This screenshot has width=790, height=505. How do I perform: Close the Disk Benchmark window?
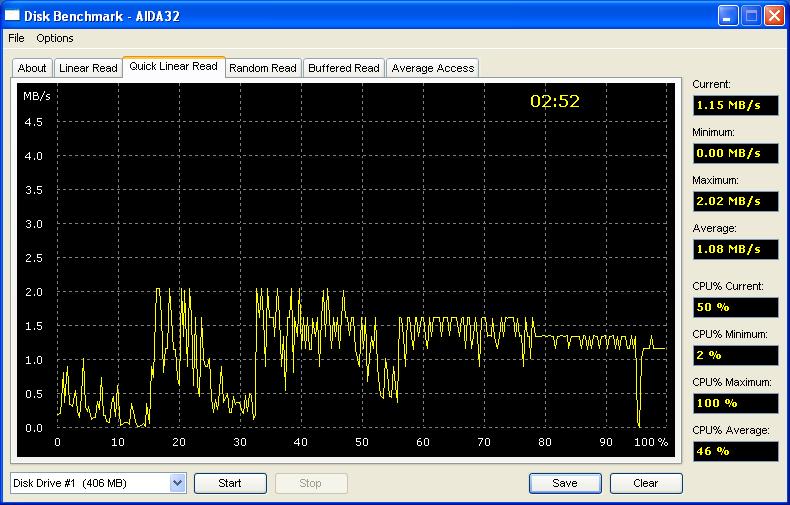click(774, 16)
